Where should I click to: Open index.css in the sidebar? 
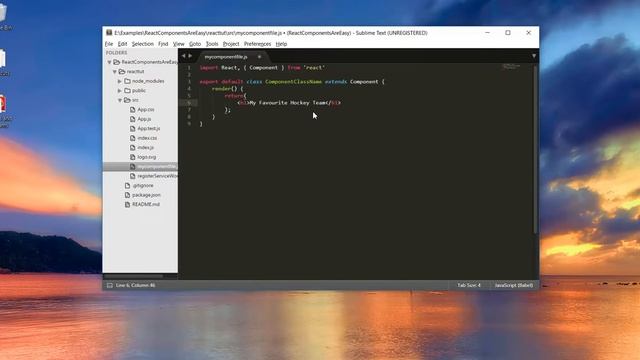point(147,138)
